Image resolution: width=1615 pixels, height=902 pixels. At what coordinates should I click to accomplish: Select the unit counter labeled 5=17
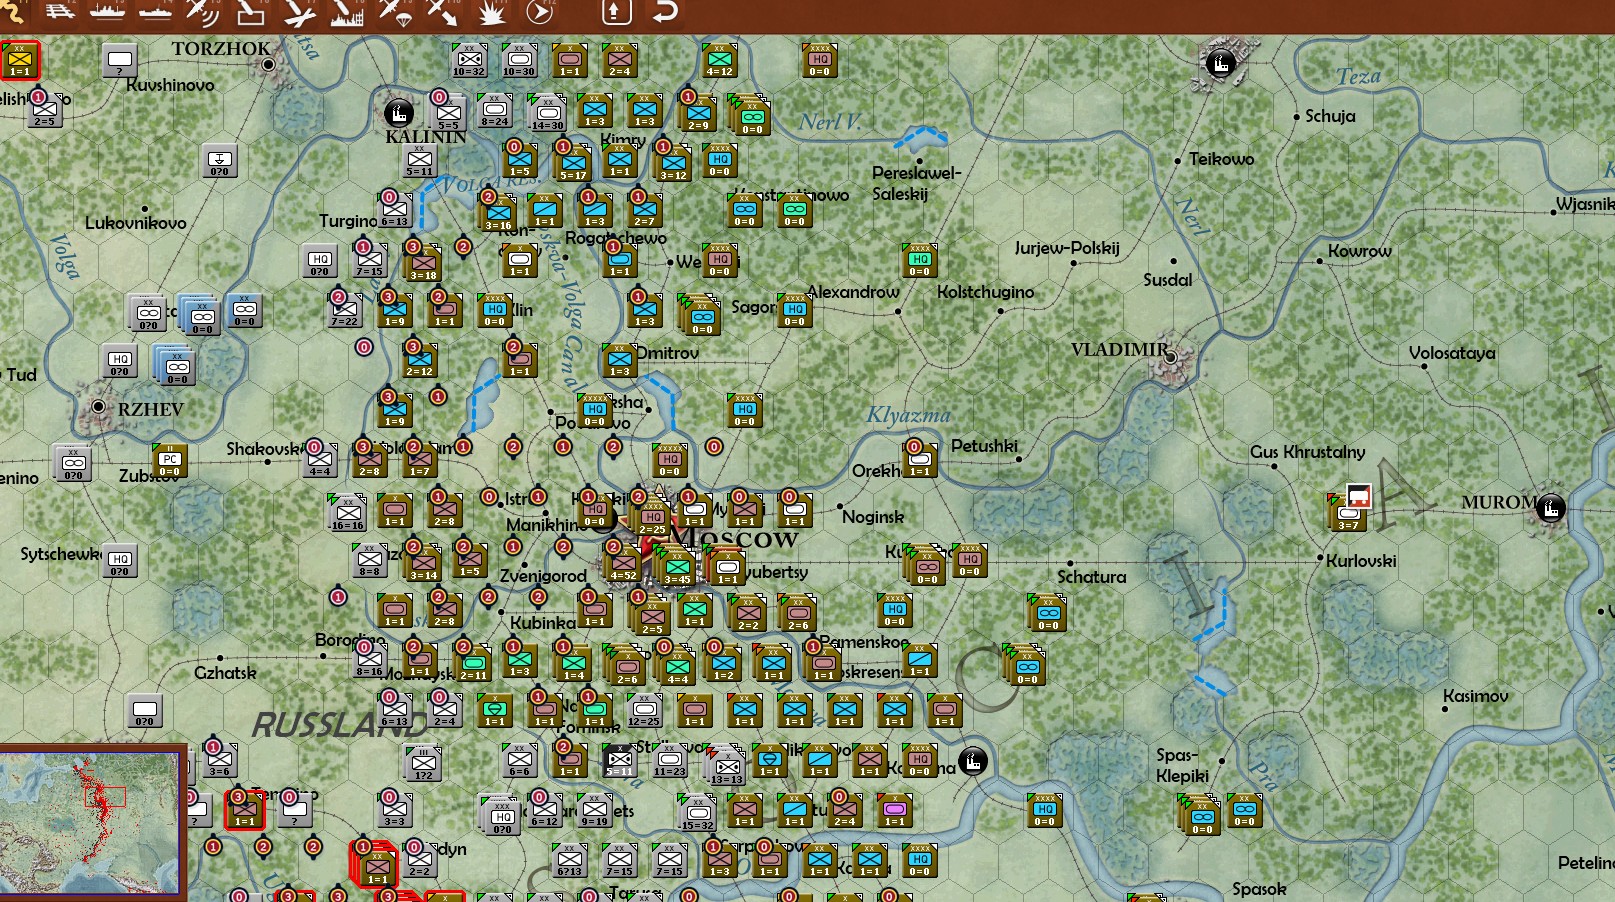coord(573,165)
